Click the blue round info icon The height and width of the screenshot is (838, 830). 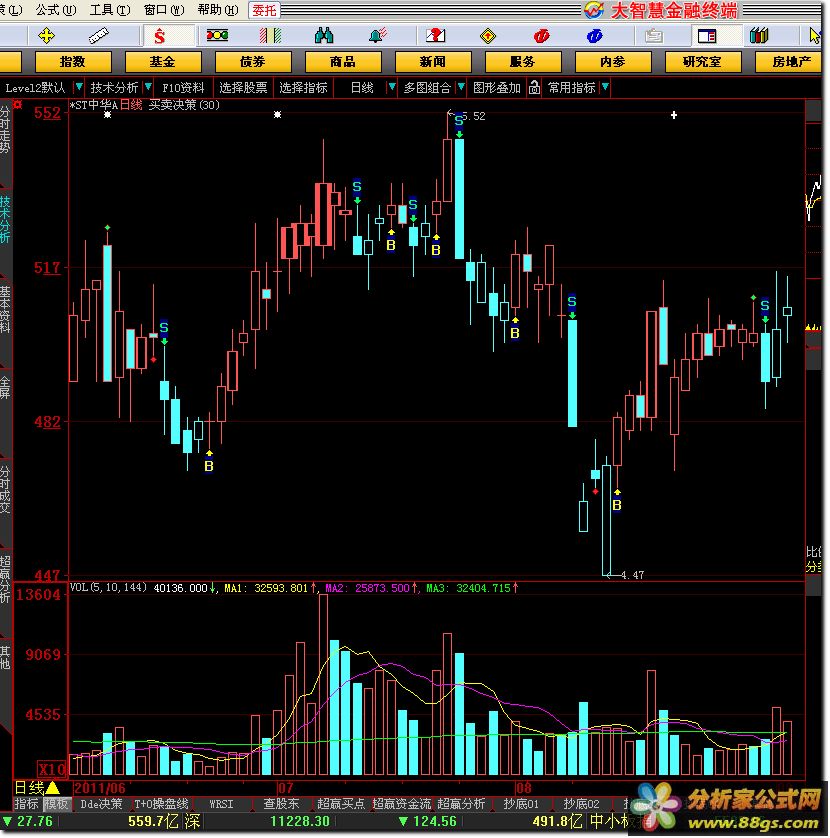(594, 36)
